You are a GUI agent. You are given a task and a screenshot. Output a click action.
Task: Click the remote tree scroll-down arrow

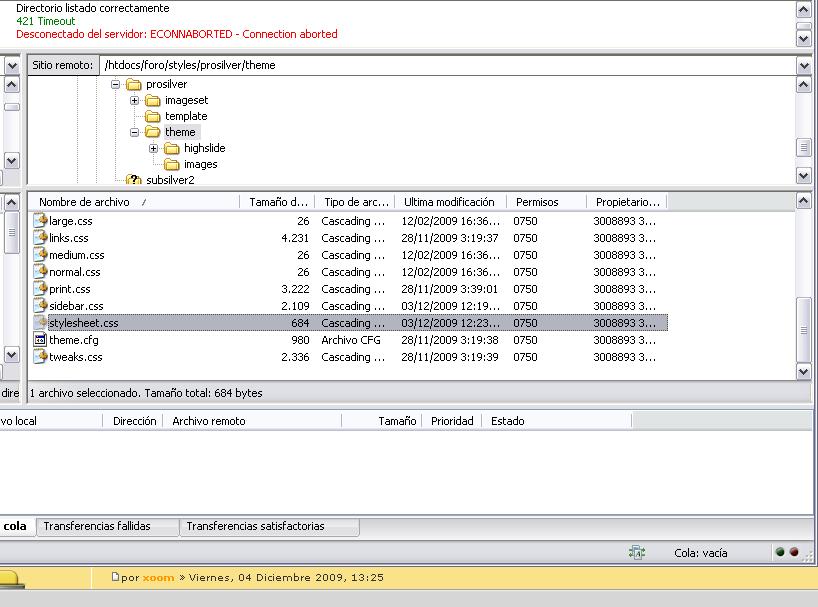pos(804,176)
